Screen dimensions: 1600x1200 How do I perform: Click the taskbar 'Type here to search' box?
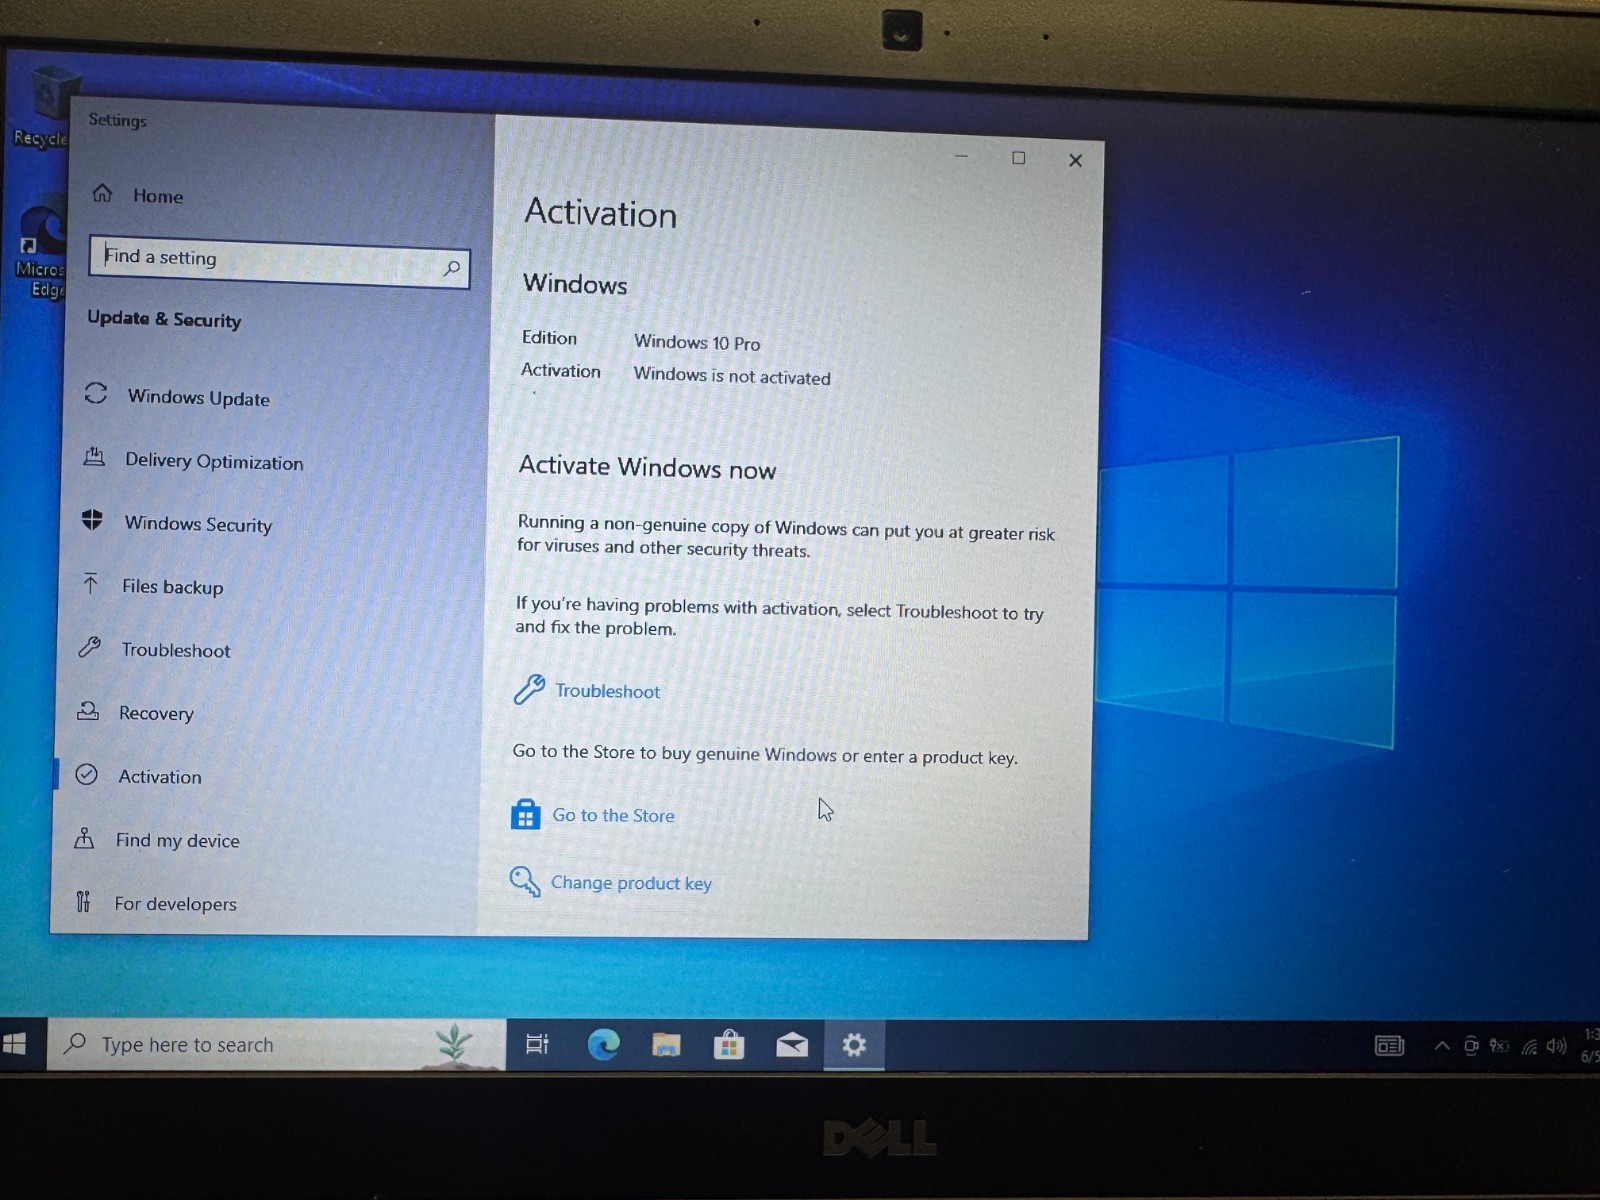coord(276,1045)
